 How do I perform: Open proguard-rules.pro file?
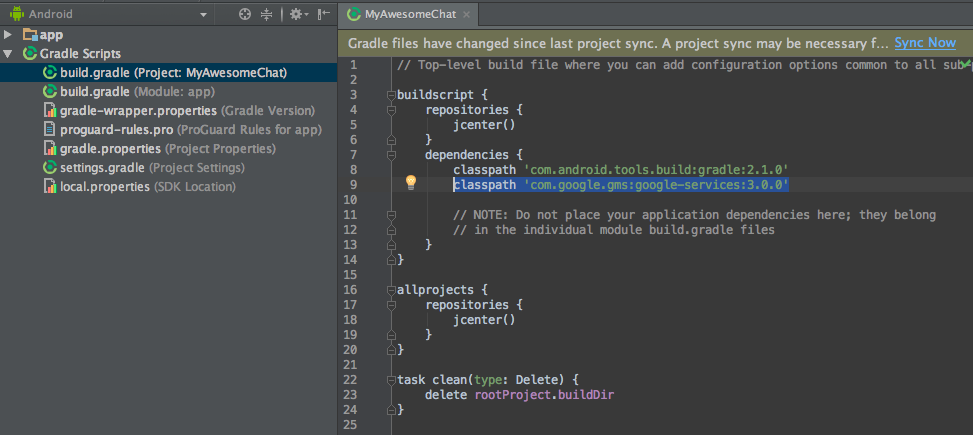191,130
